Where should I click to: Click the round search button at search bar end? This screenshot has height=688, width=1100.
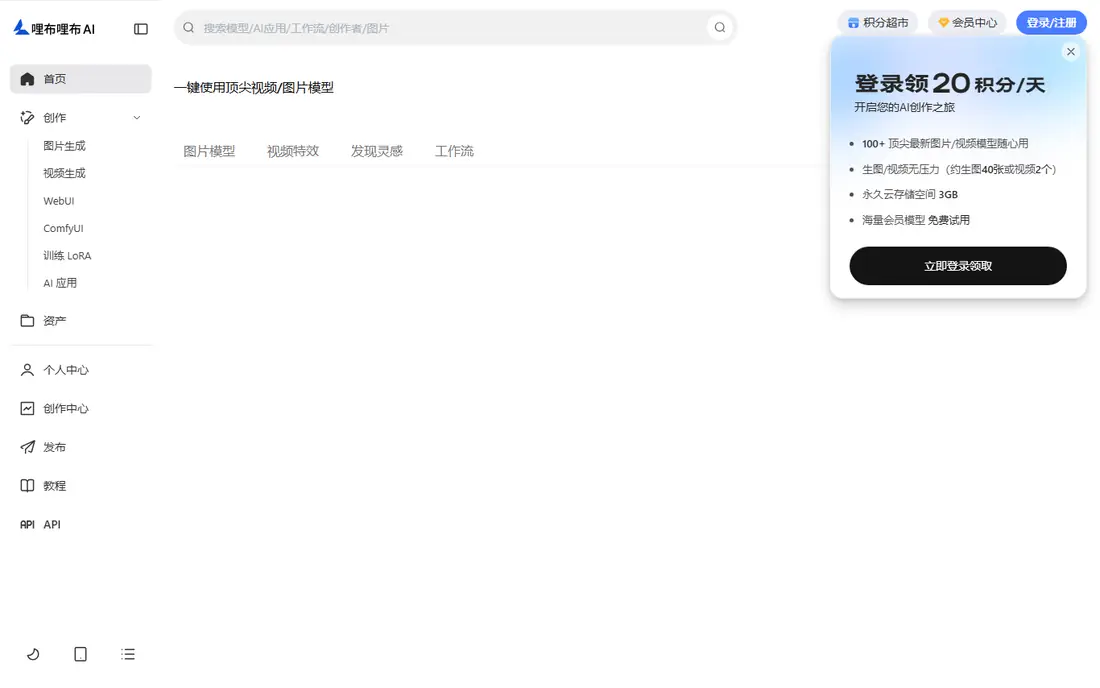(720, 27)
